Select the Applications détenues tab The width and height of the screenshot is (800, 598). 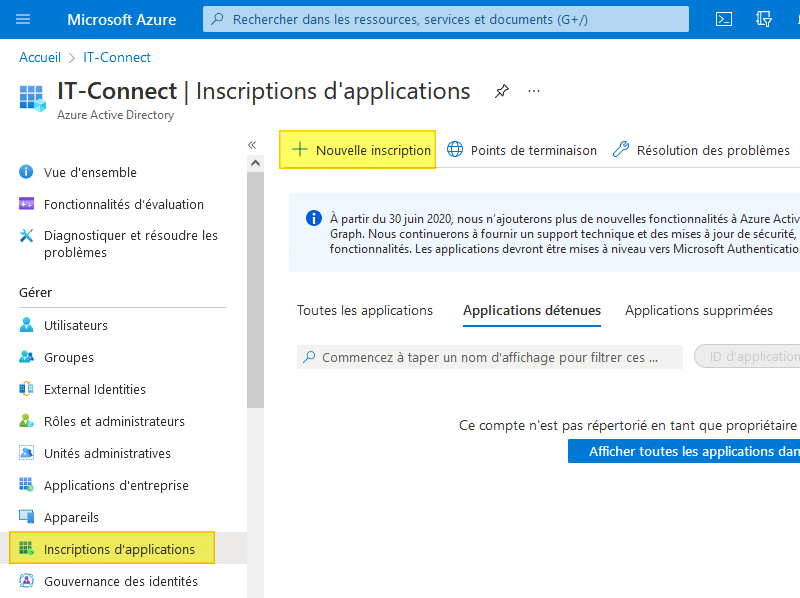pyautogui.click(x=532, y=310)
